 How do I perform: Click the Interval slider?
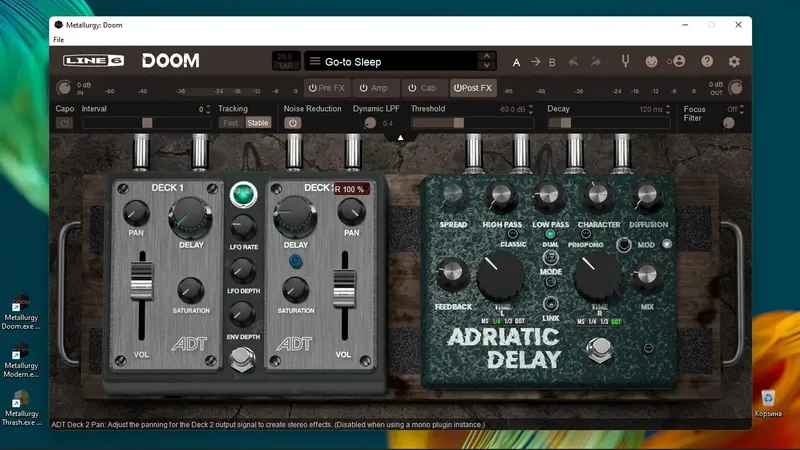pyautogui.click(x=146, y=123)
